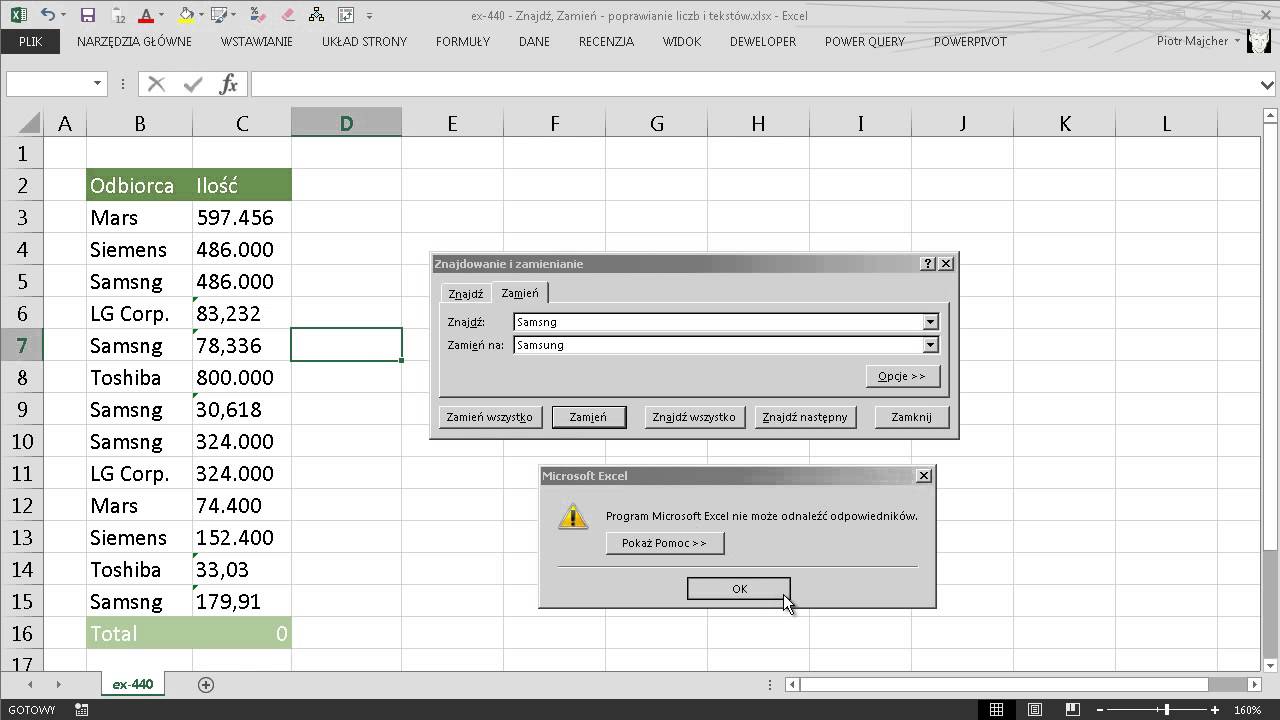Viewport: 1280px width, 720px height.
Task: Click the help question mark in Find dialog
Action: (928, 264)
